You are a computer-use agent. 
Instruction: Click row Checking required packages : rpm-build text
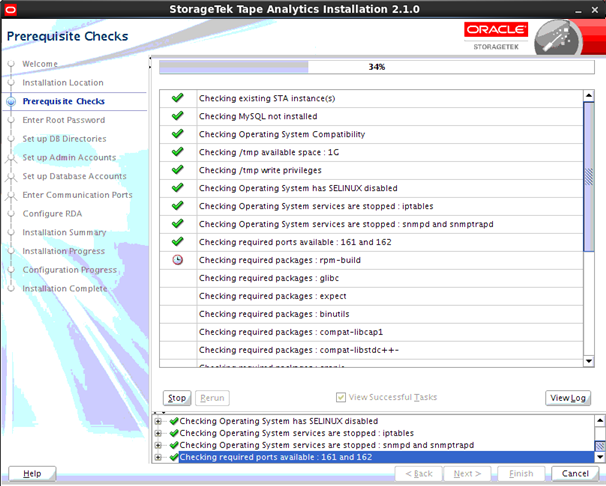[280, 260]
